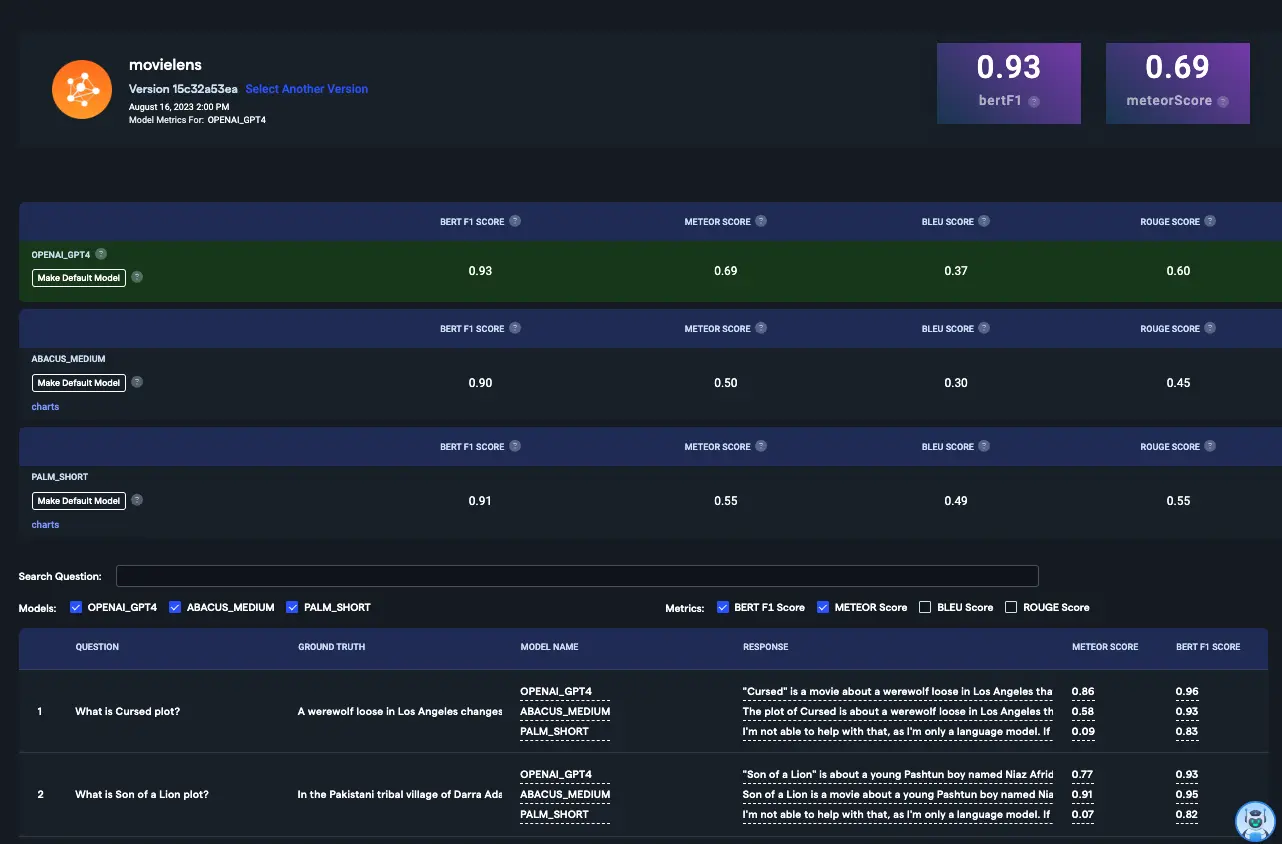Click help icon beside first BLEU SCORE header

pos(984,222)
